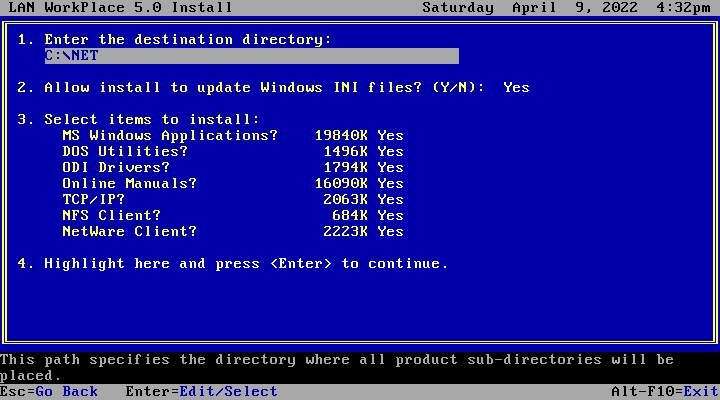Click the date 'Saturday April 9, 2022'
Viewport: 720px width, 400px height.
(530, 7)
